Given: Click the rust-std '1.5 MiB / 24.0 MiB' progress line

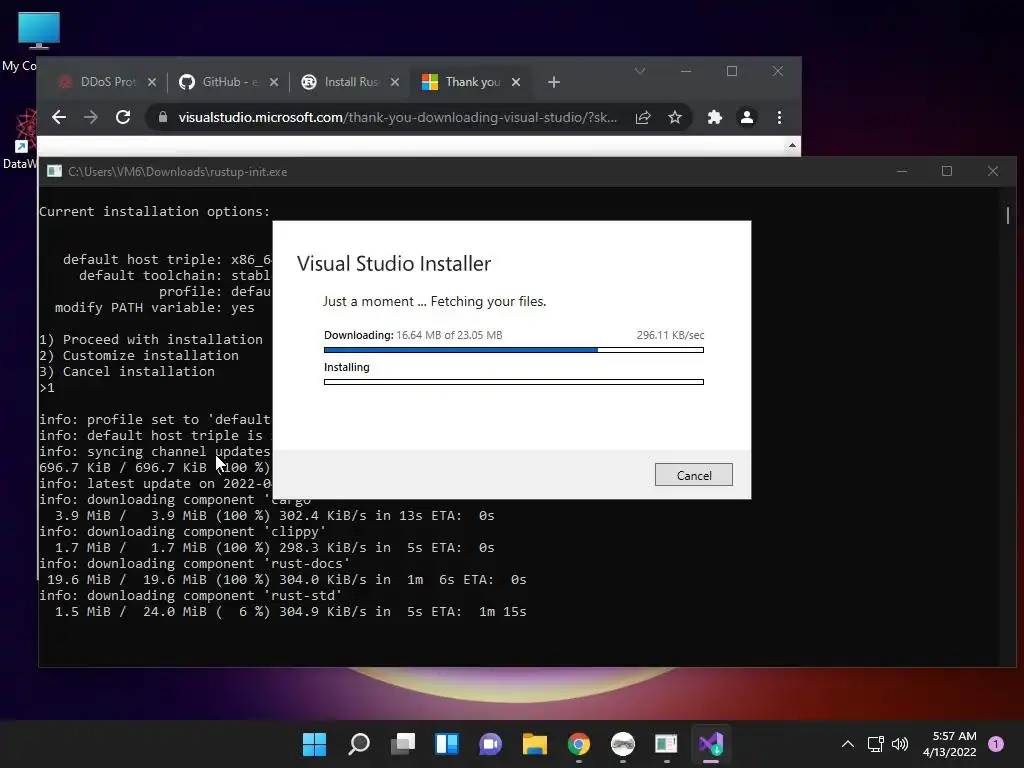Looking at the screenshot, I should pyautogui.click(x=291, y=611).
